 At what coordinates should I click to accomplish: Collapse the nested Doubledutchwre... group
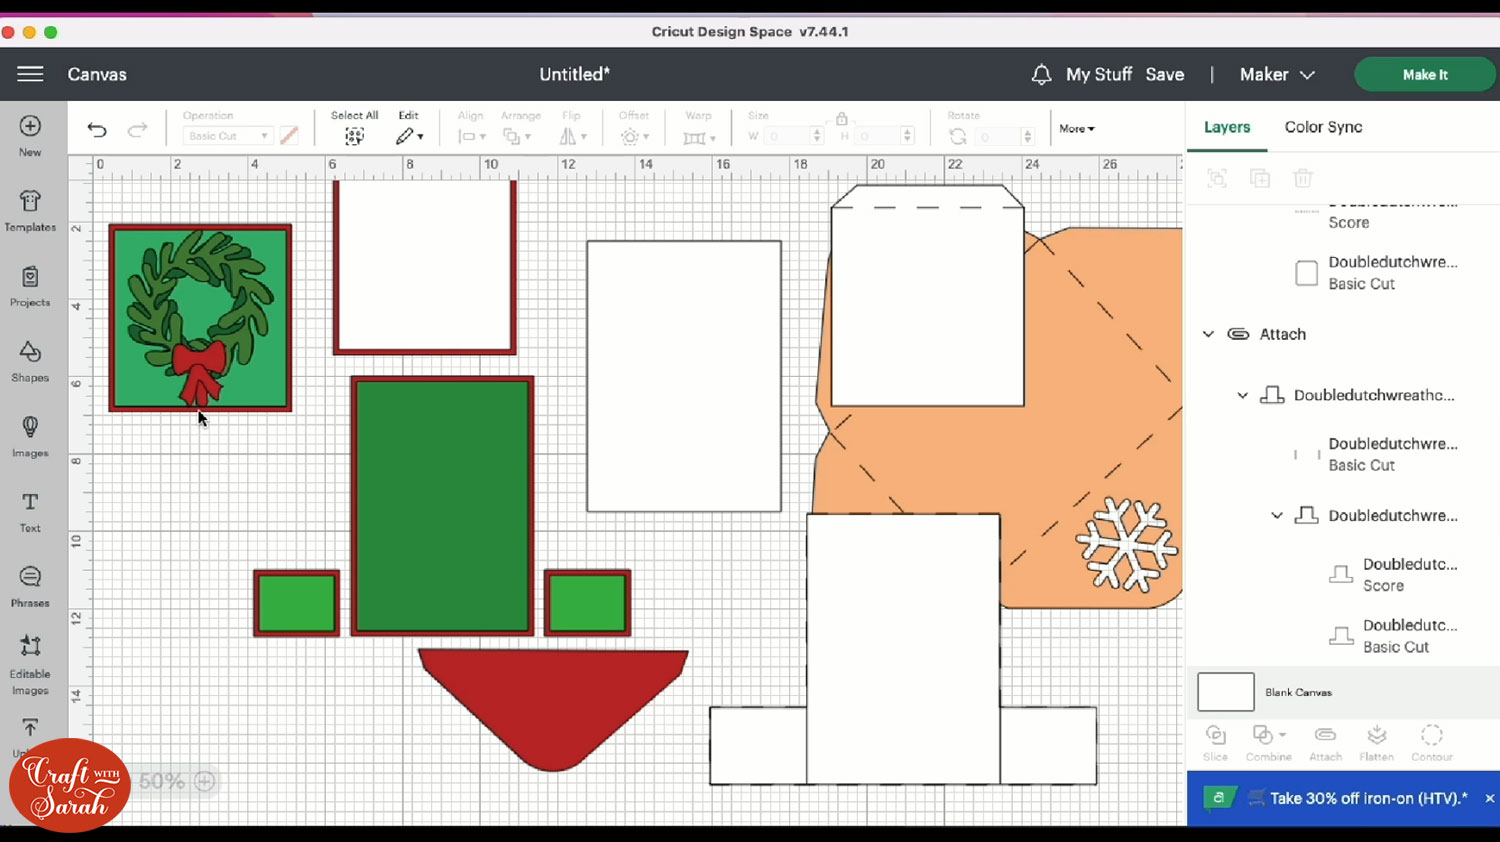click(1277, 516)
